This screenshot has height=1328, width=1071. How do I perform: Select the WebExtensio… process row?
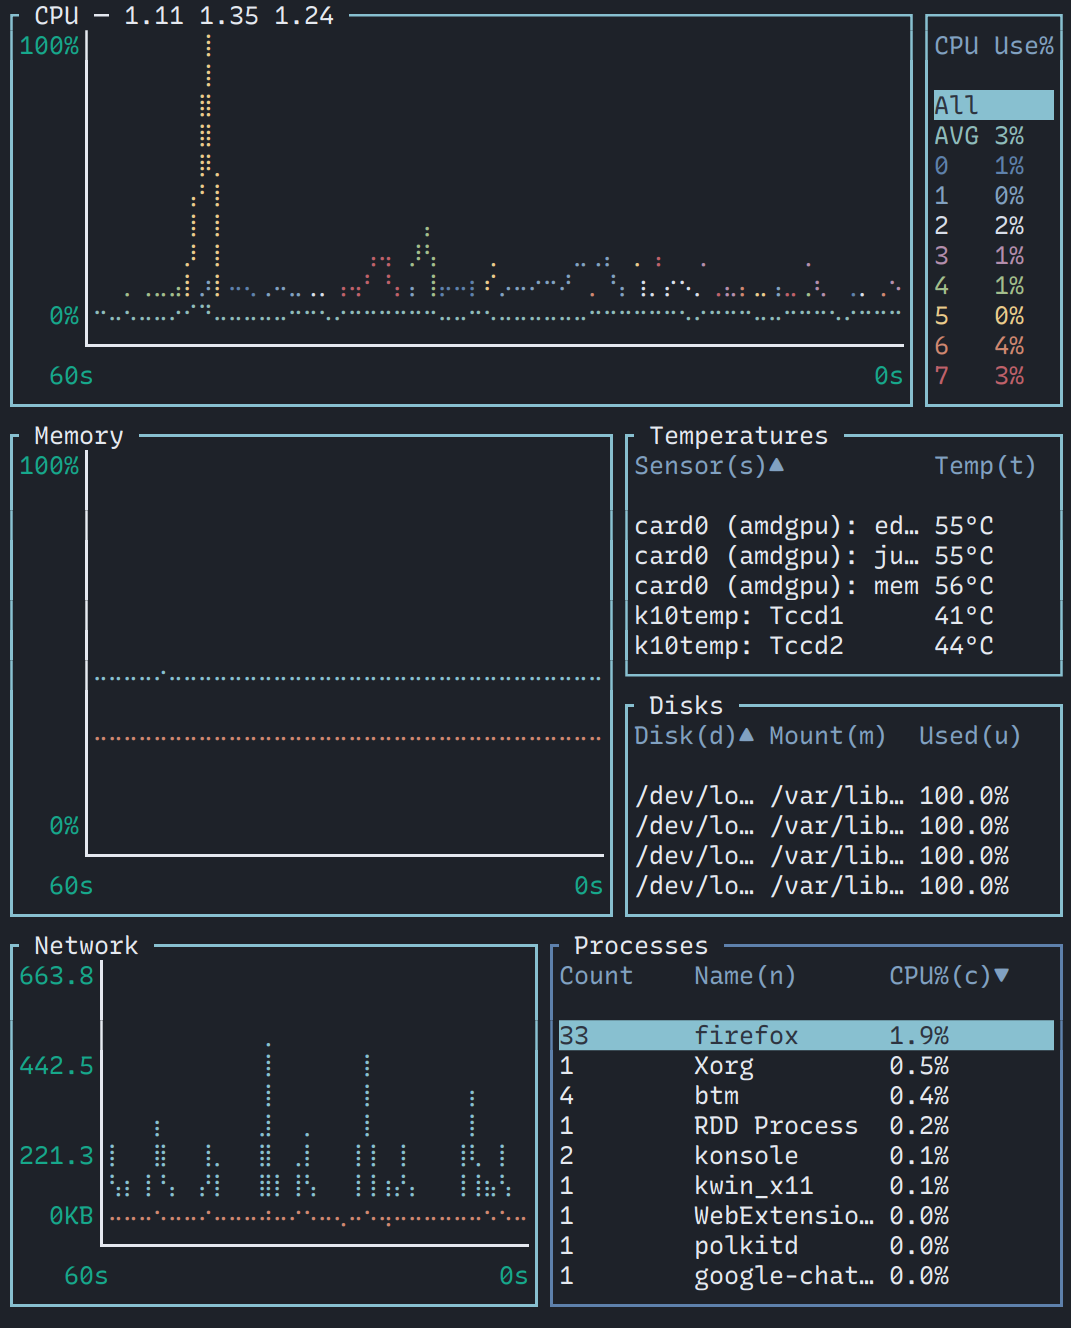(x=806, y=1215)
